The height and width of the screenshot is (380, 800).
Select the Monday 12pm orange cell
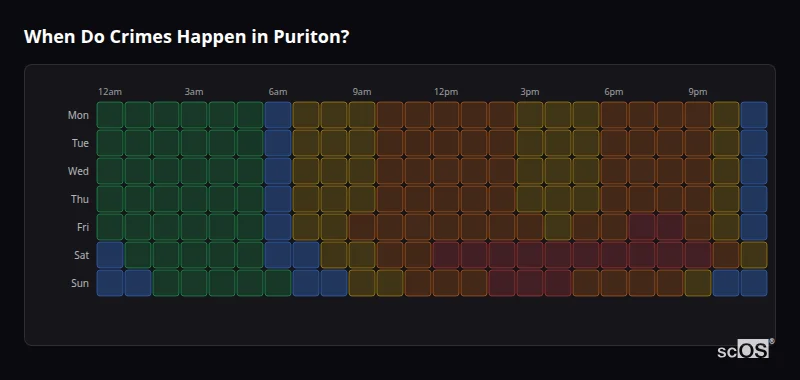coord(445,115)
